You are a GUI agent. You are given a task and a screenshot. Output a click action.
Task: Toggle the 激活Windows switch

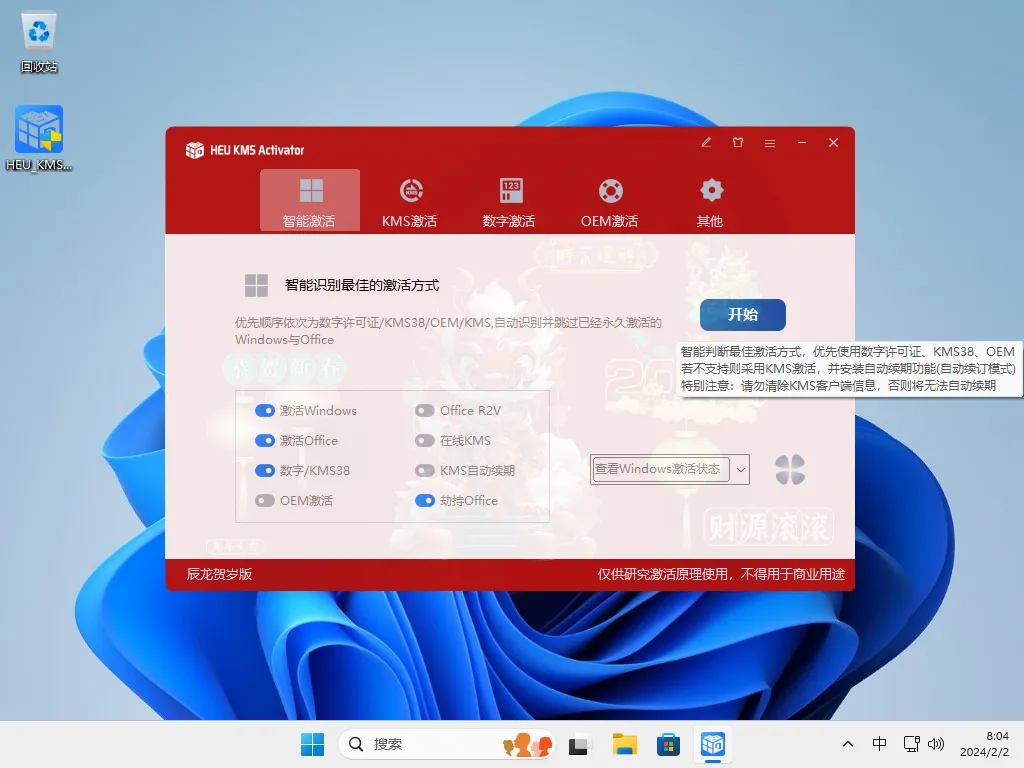[x=264, y=410]
